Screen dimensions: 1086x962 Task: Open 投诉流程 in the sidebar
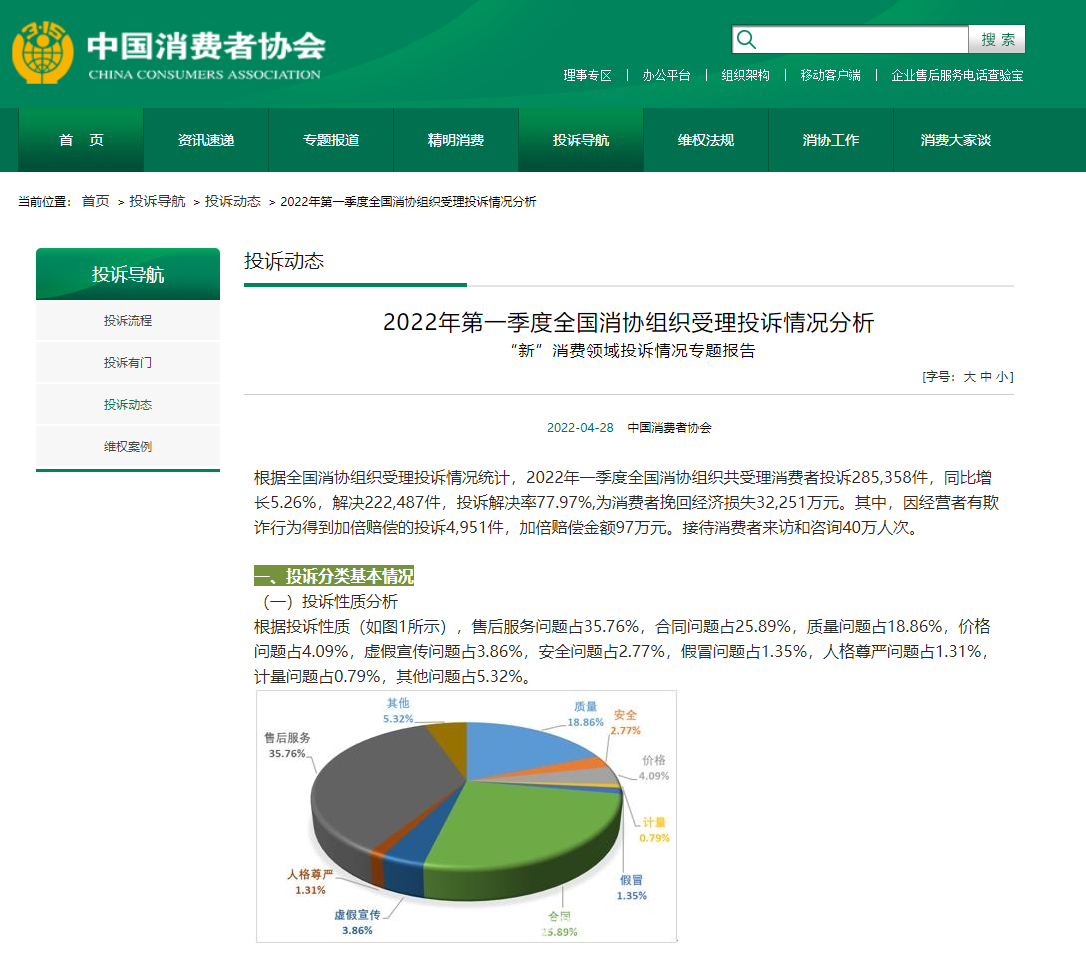[128, 321]
